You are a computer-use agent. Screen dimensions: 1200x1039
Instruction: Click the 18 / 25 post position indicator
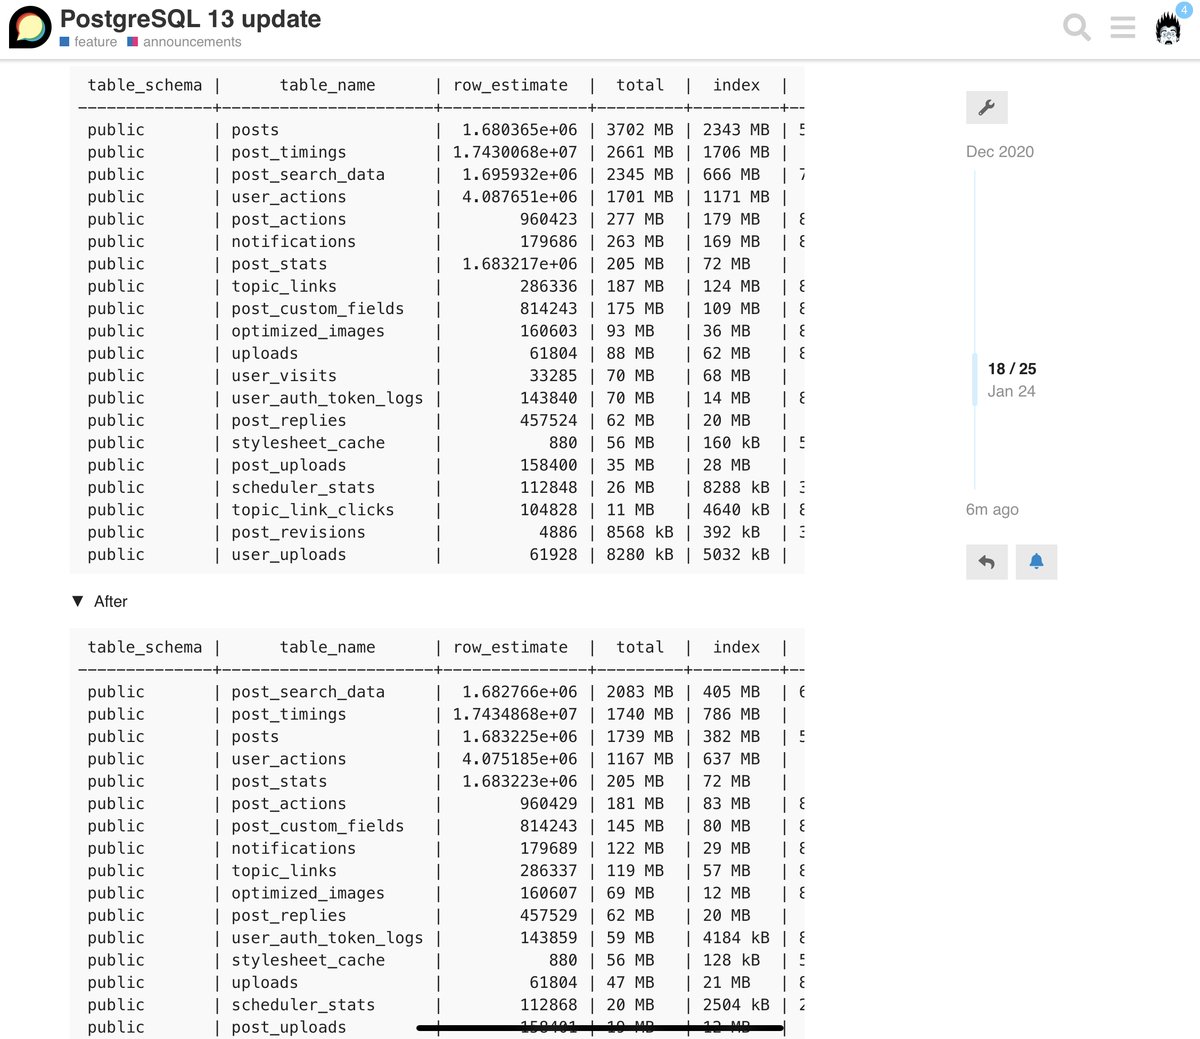click(1011, 369)
